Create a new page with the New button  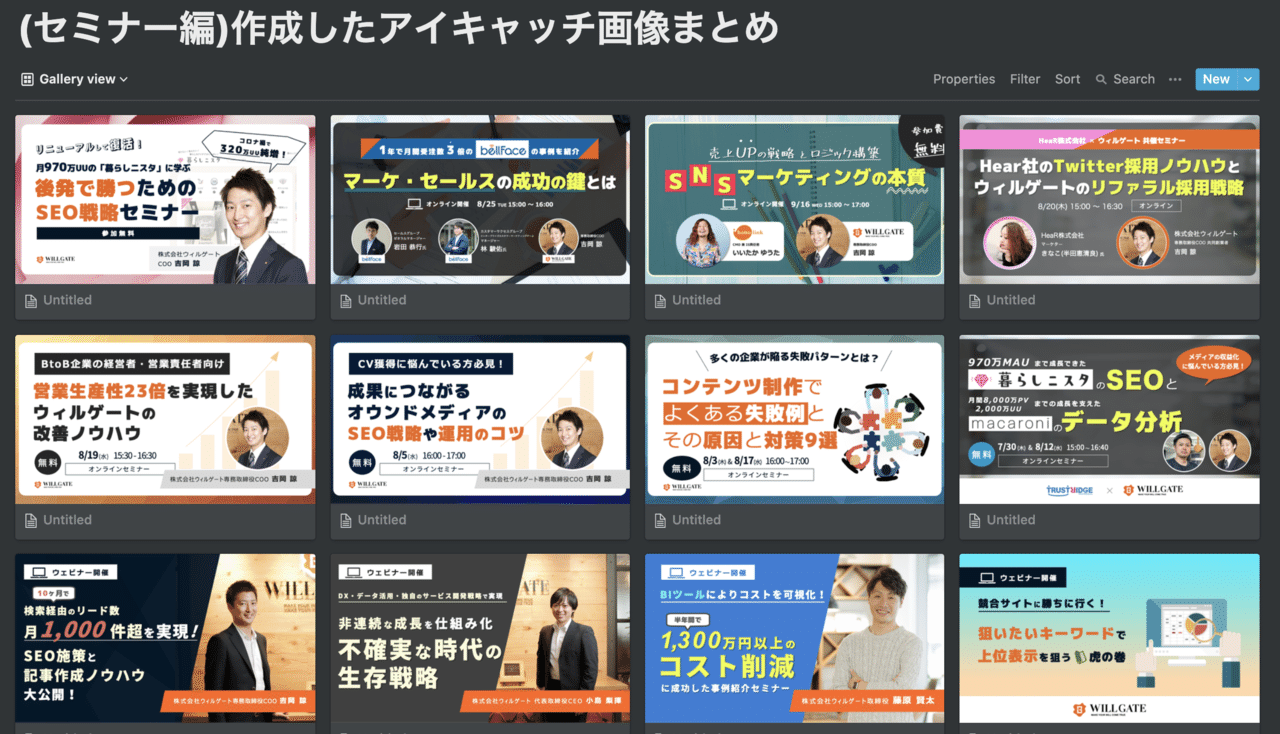1216,78
